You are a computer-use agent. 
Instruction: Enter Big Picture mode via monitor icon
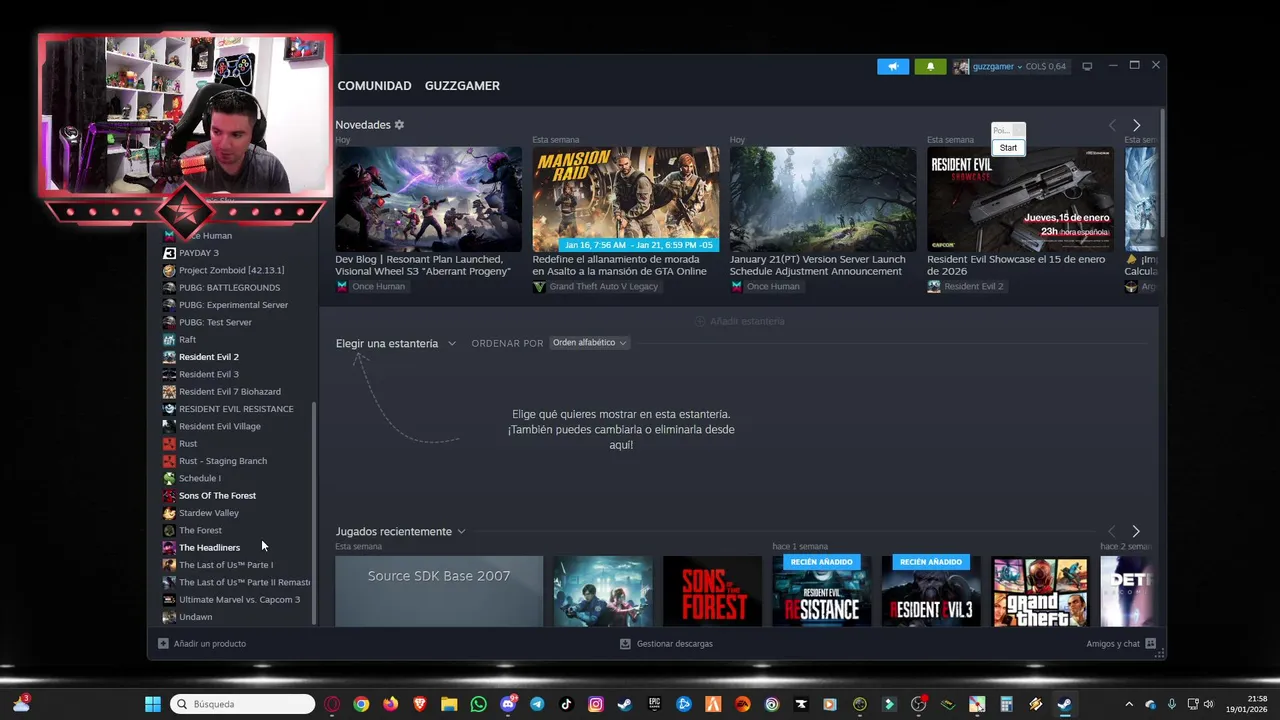(x=1087, y=66)
